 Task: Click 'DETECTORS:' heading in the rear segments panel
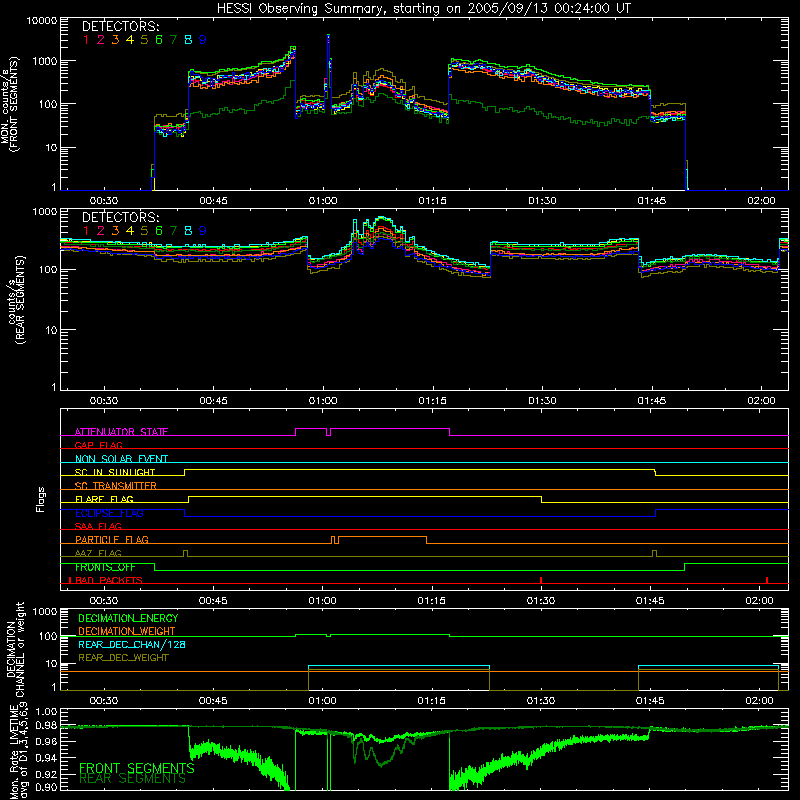pos(121,218)
